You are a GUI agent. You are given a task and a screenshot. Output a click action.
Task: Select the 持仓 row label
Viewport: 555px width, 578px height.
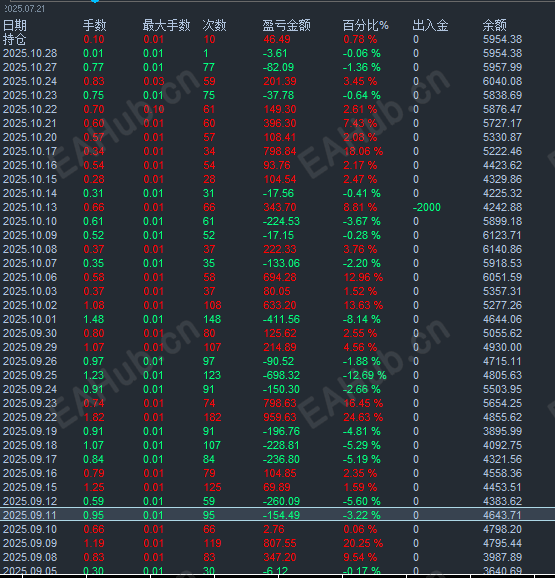tap(15, 39)
